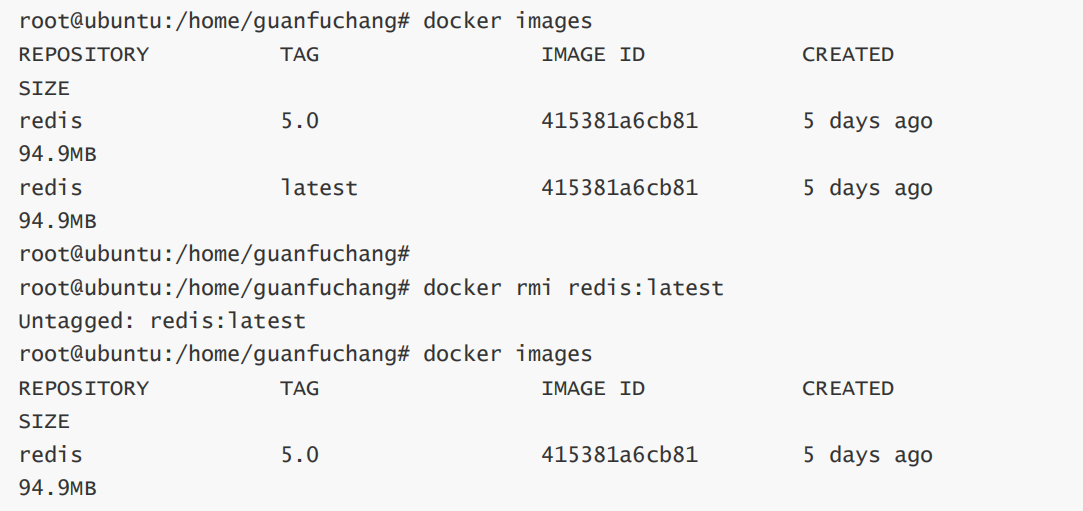Click '5 days ago' in latest row
This screenshot has height=511, width=1083.
point(867,188)
